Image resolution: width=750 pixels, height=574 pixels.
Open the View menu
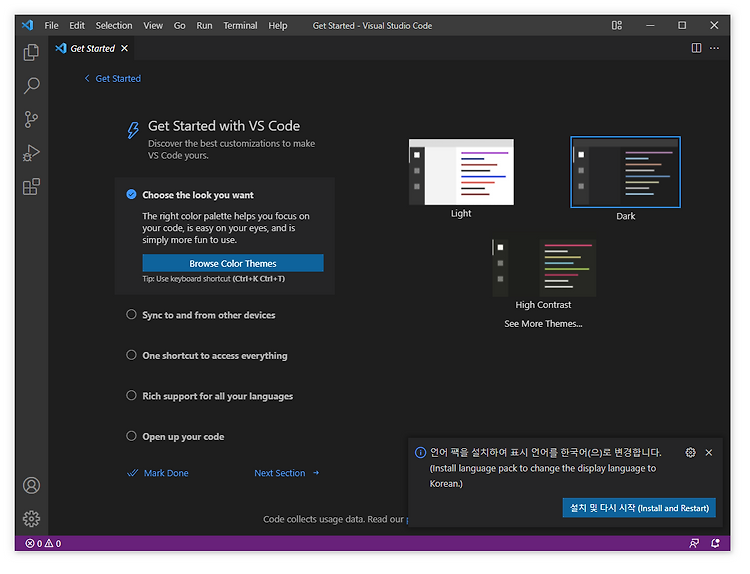153,25
